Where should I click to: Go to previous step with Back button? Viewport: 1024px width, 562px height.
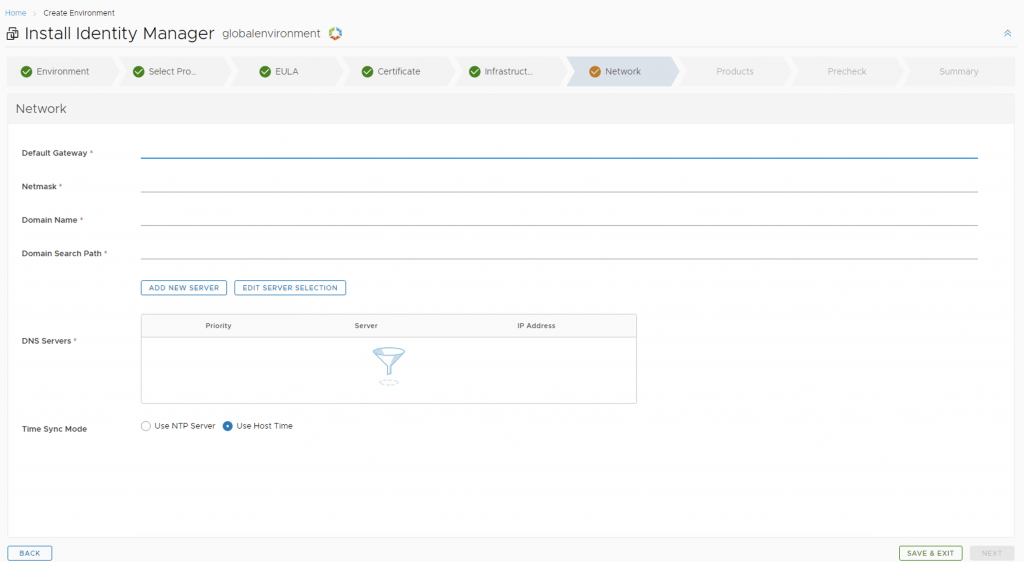(30, 553)
